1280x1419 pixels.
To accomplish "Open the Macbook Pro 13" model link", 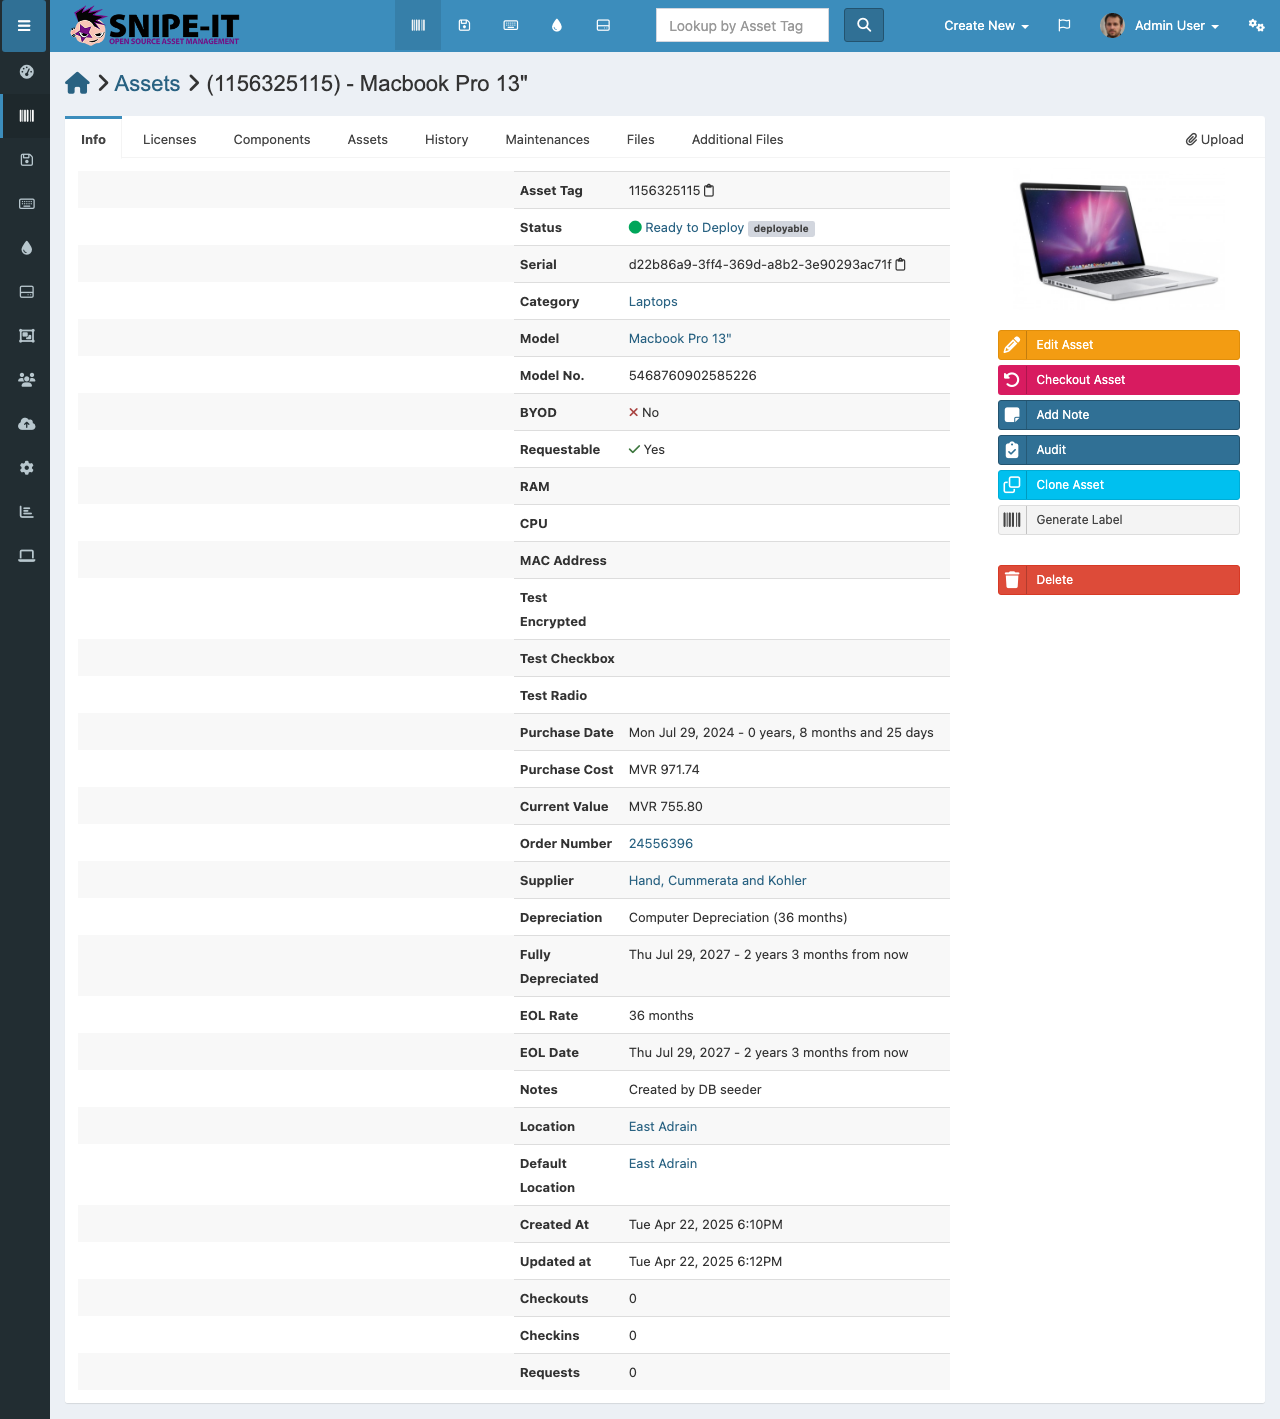I will 680,338.
